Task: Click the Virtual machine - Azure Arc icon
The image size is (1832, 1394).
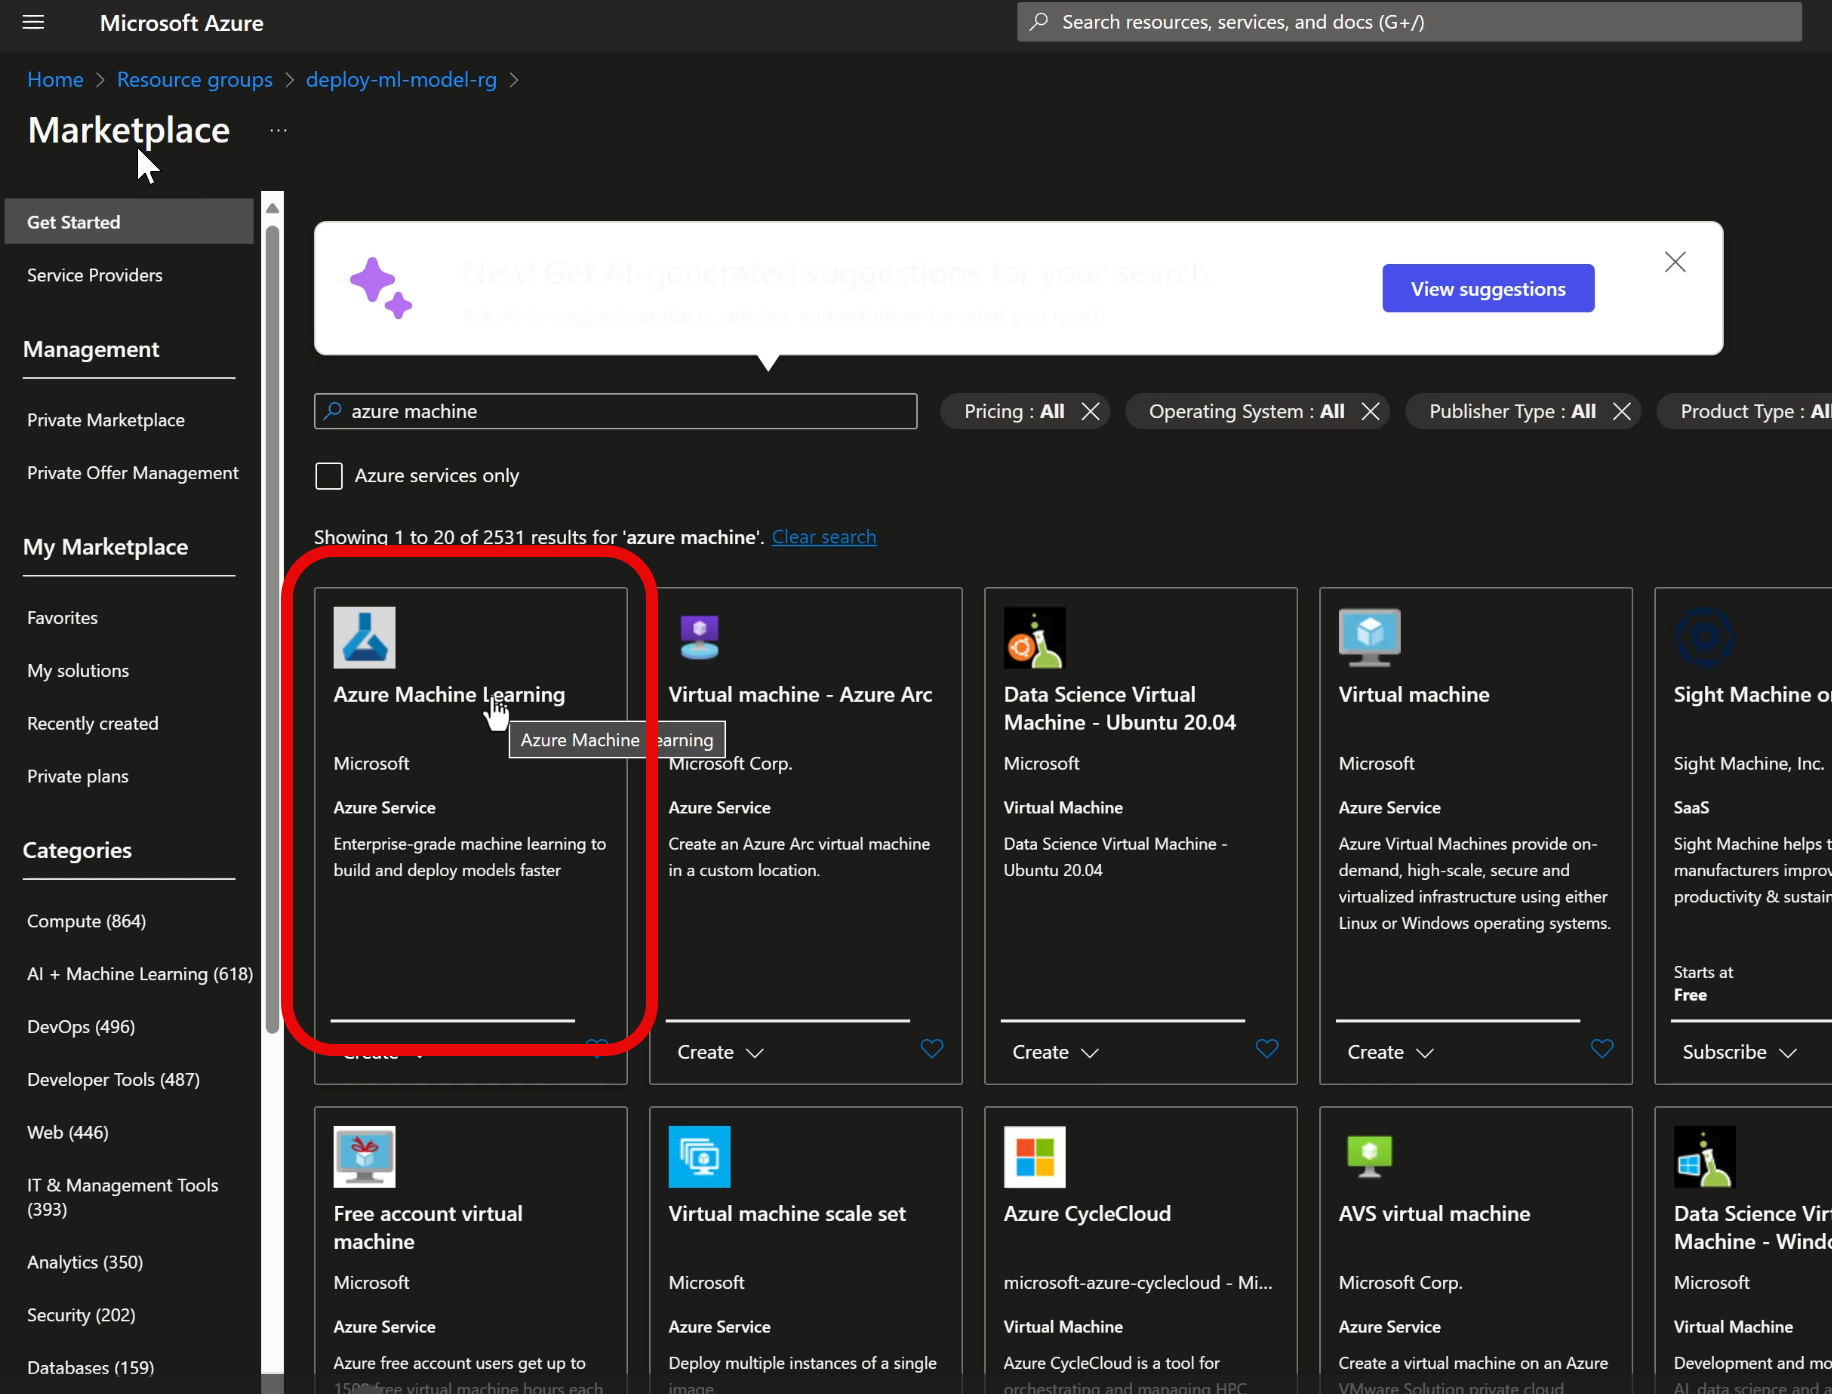Action: [699, 637]
